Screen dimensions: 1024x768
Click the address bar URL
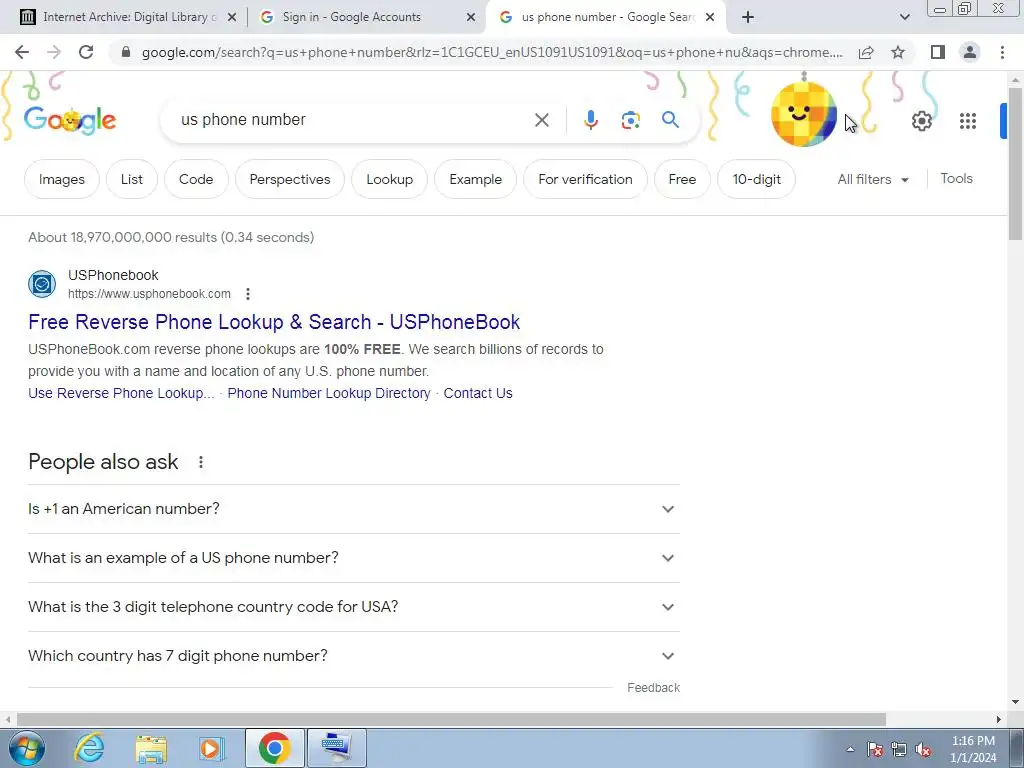coord(492,52)
